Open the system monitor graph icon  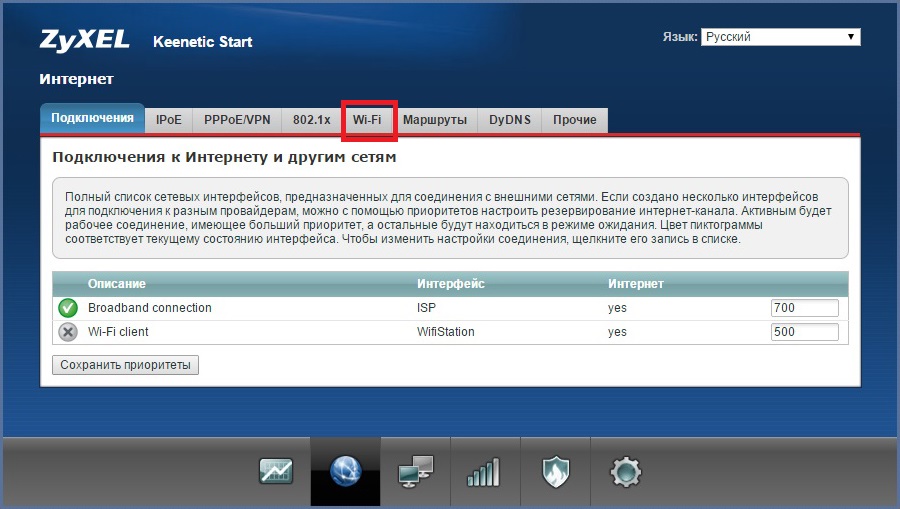tap(275, 472)
